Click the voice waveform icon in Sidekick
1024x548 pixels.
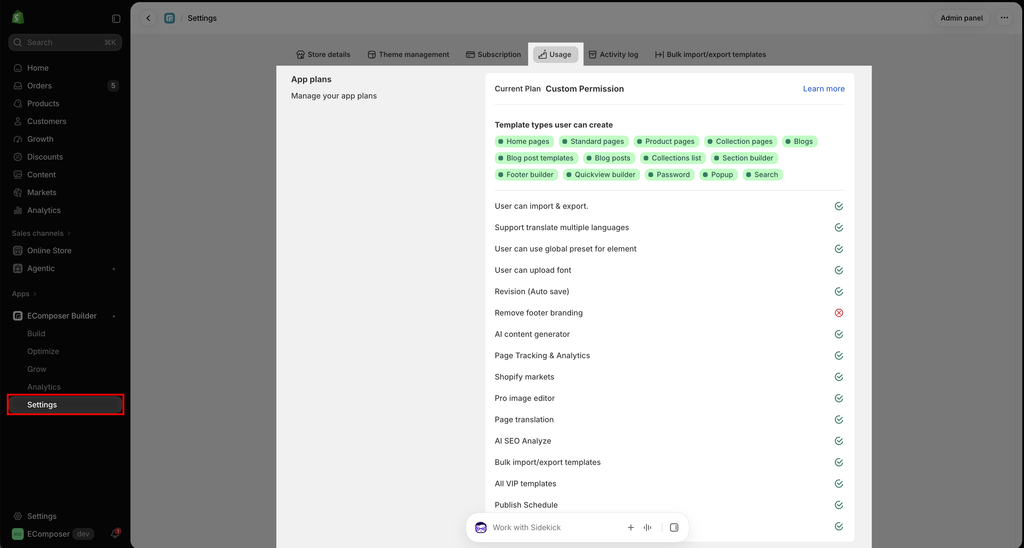point(647,528)
